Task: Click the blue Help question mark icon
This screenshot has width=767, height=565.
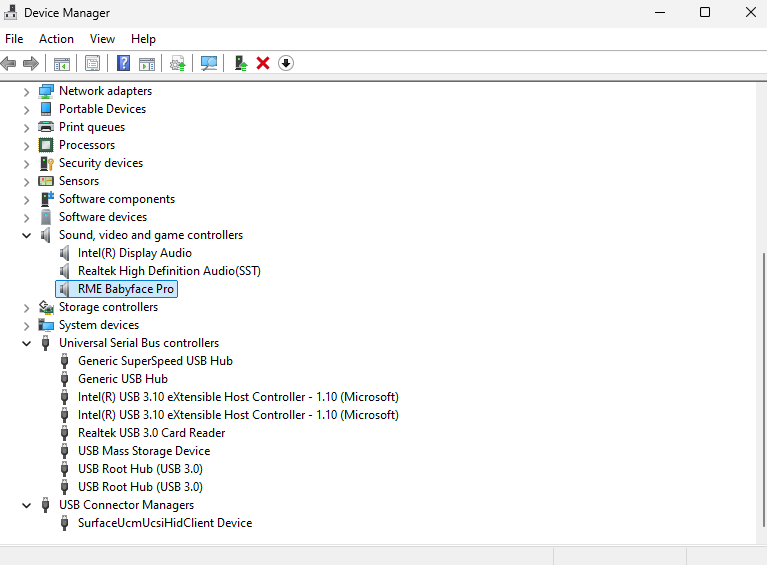Action: tap(124, 63)
